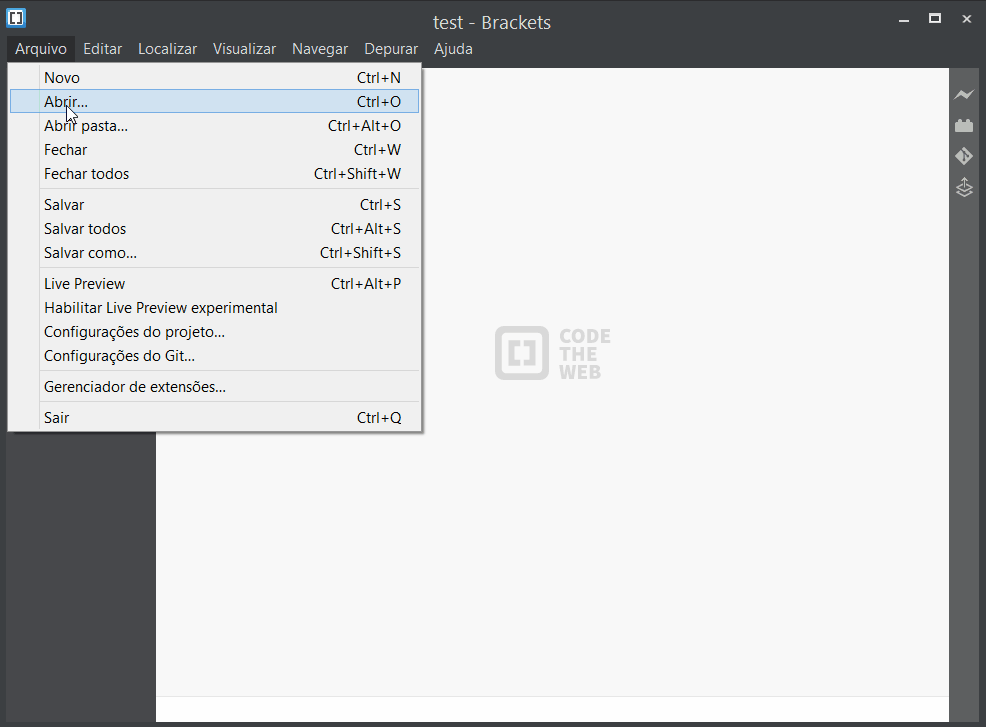
Task: Open the Localizar menu
Action: coord(167,48)
